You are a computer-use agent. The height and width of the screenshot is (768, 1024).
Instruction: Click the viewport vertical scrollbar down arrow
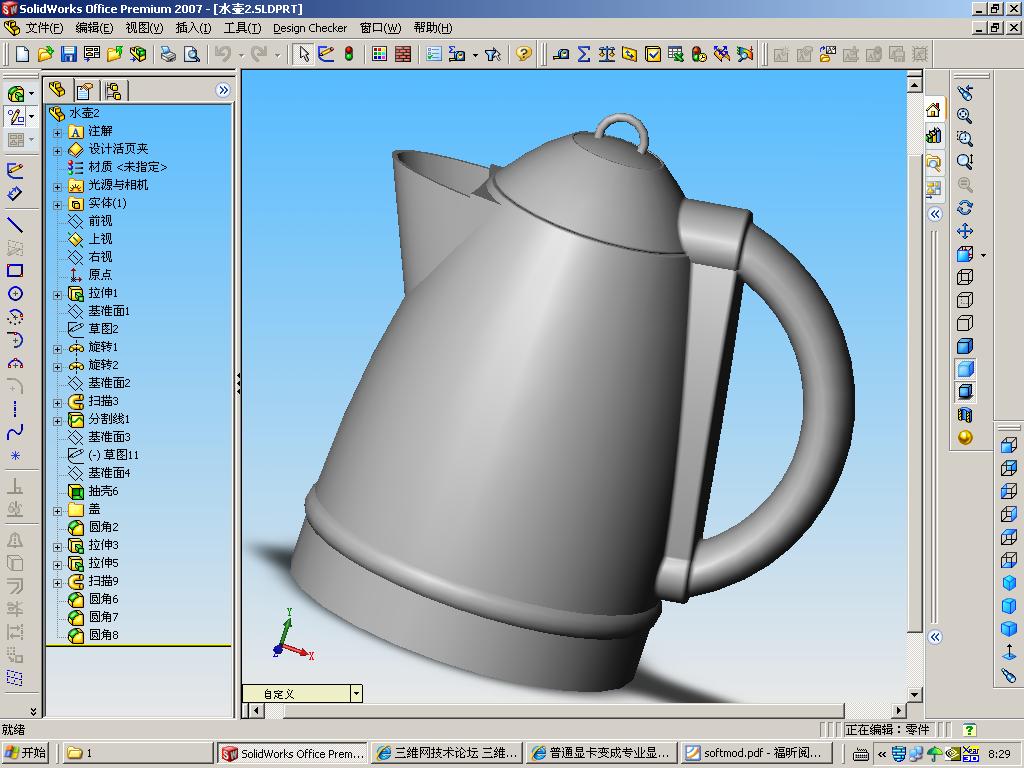point(914,695)
